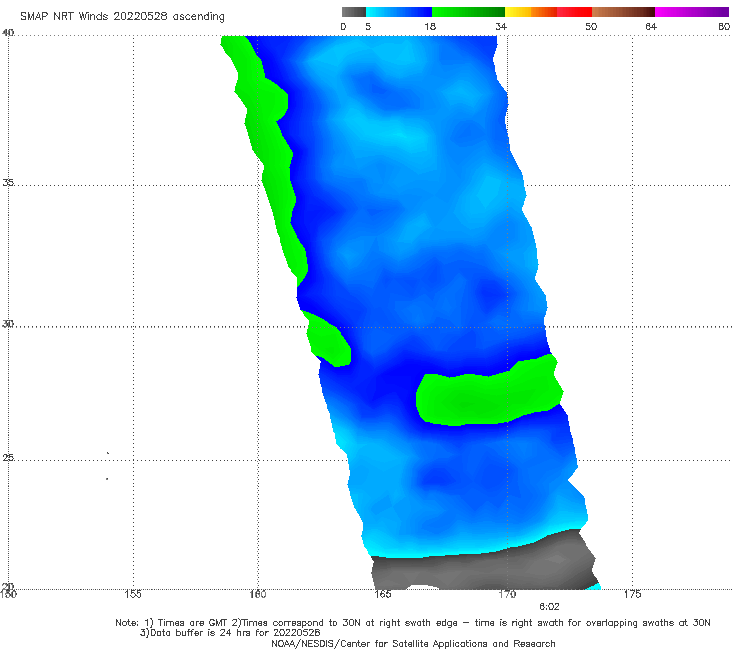The width and height of the screenshot is (740, 650).
Task: Click the longitude label '165'
Action: (x=382, y=594)
